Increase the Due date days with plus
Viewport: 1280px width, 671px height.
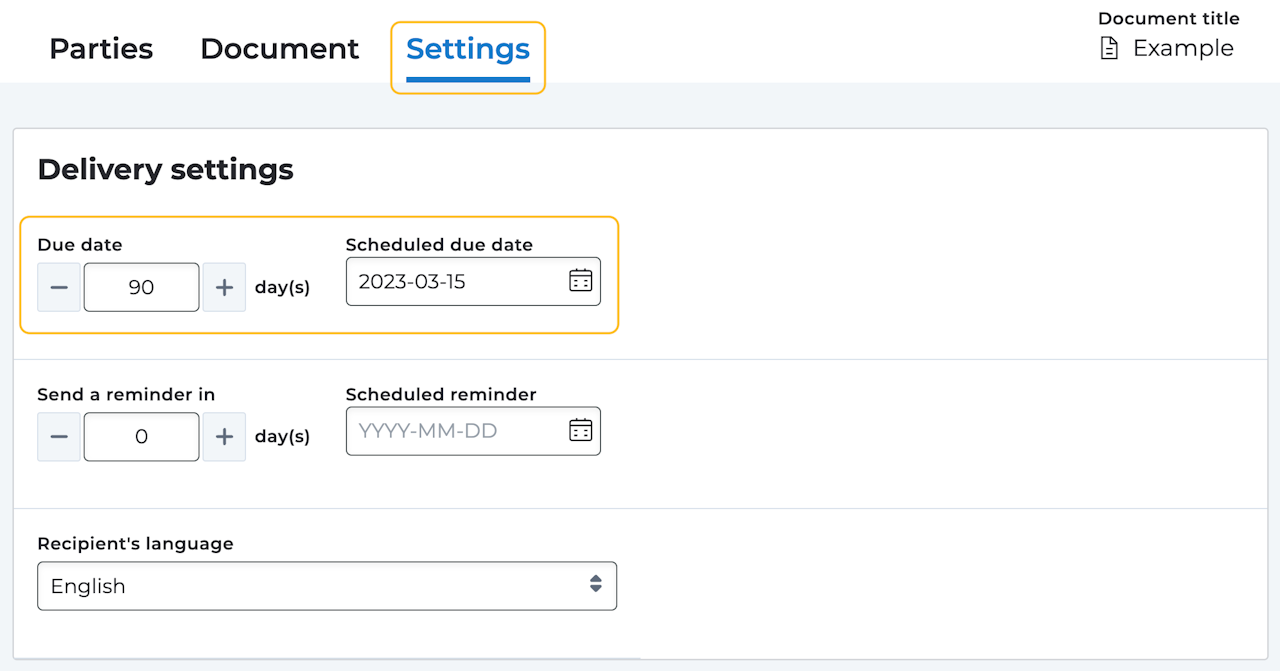[224, 288]
